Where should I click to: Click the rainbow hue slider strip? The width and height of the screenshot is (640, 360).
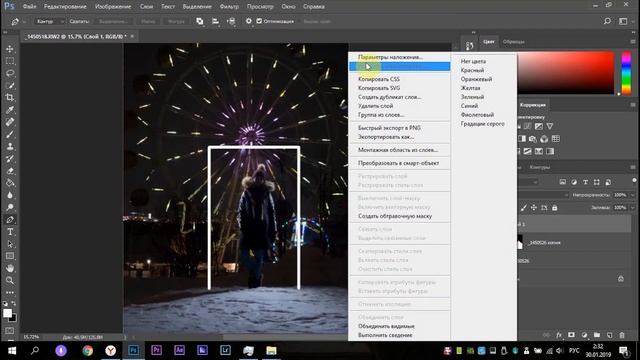coord(626,73)
